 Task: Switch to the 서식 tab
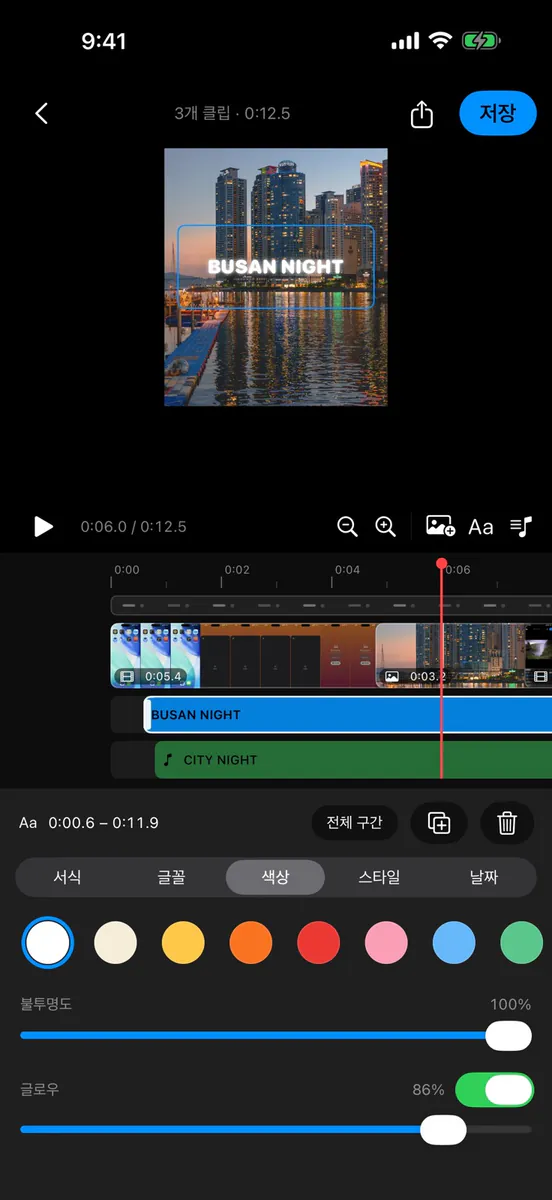click(68, 877)
